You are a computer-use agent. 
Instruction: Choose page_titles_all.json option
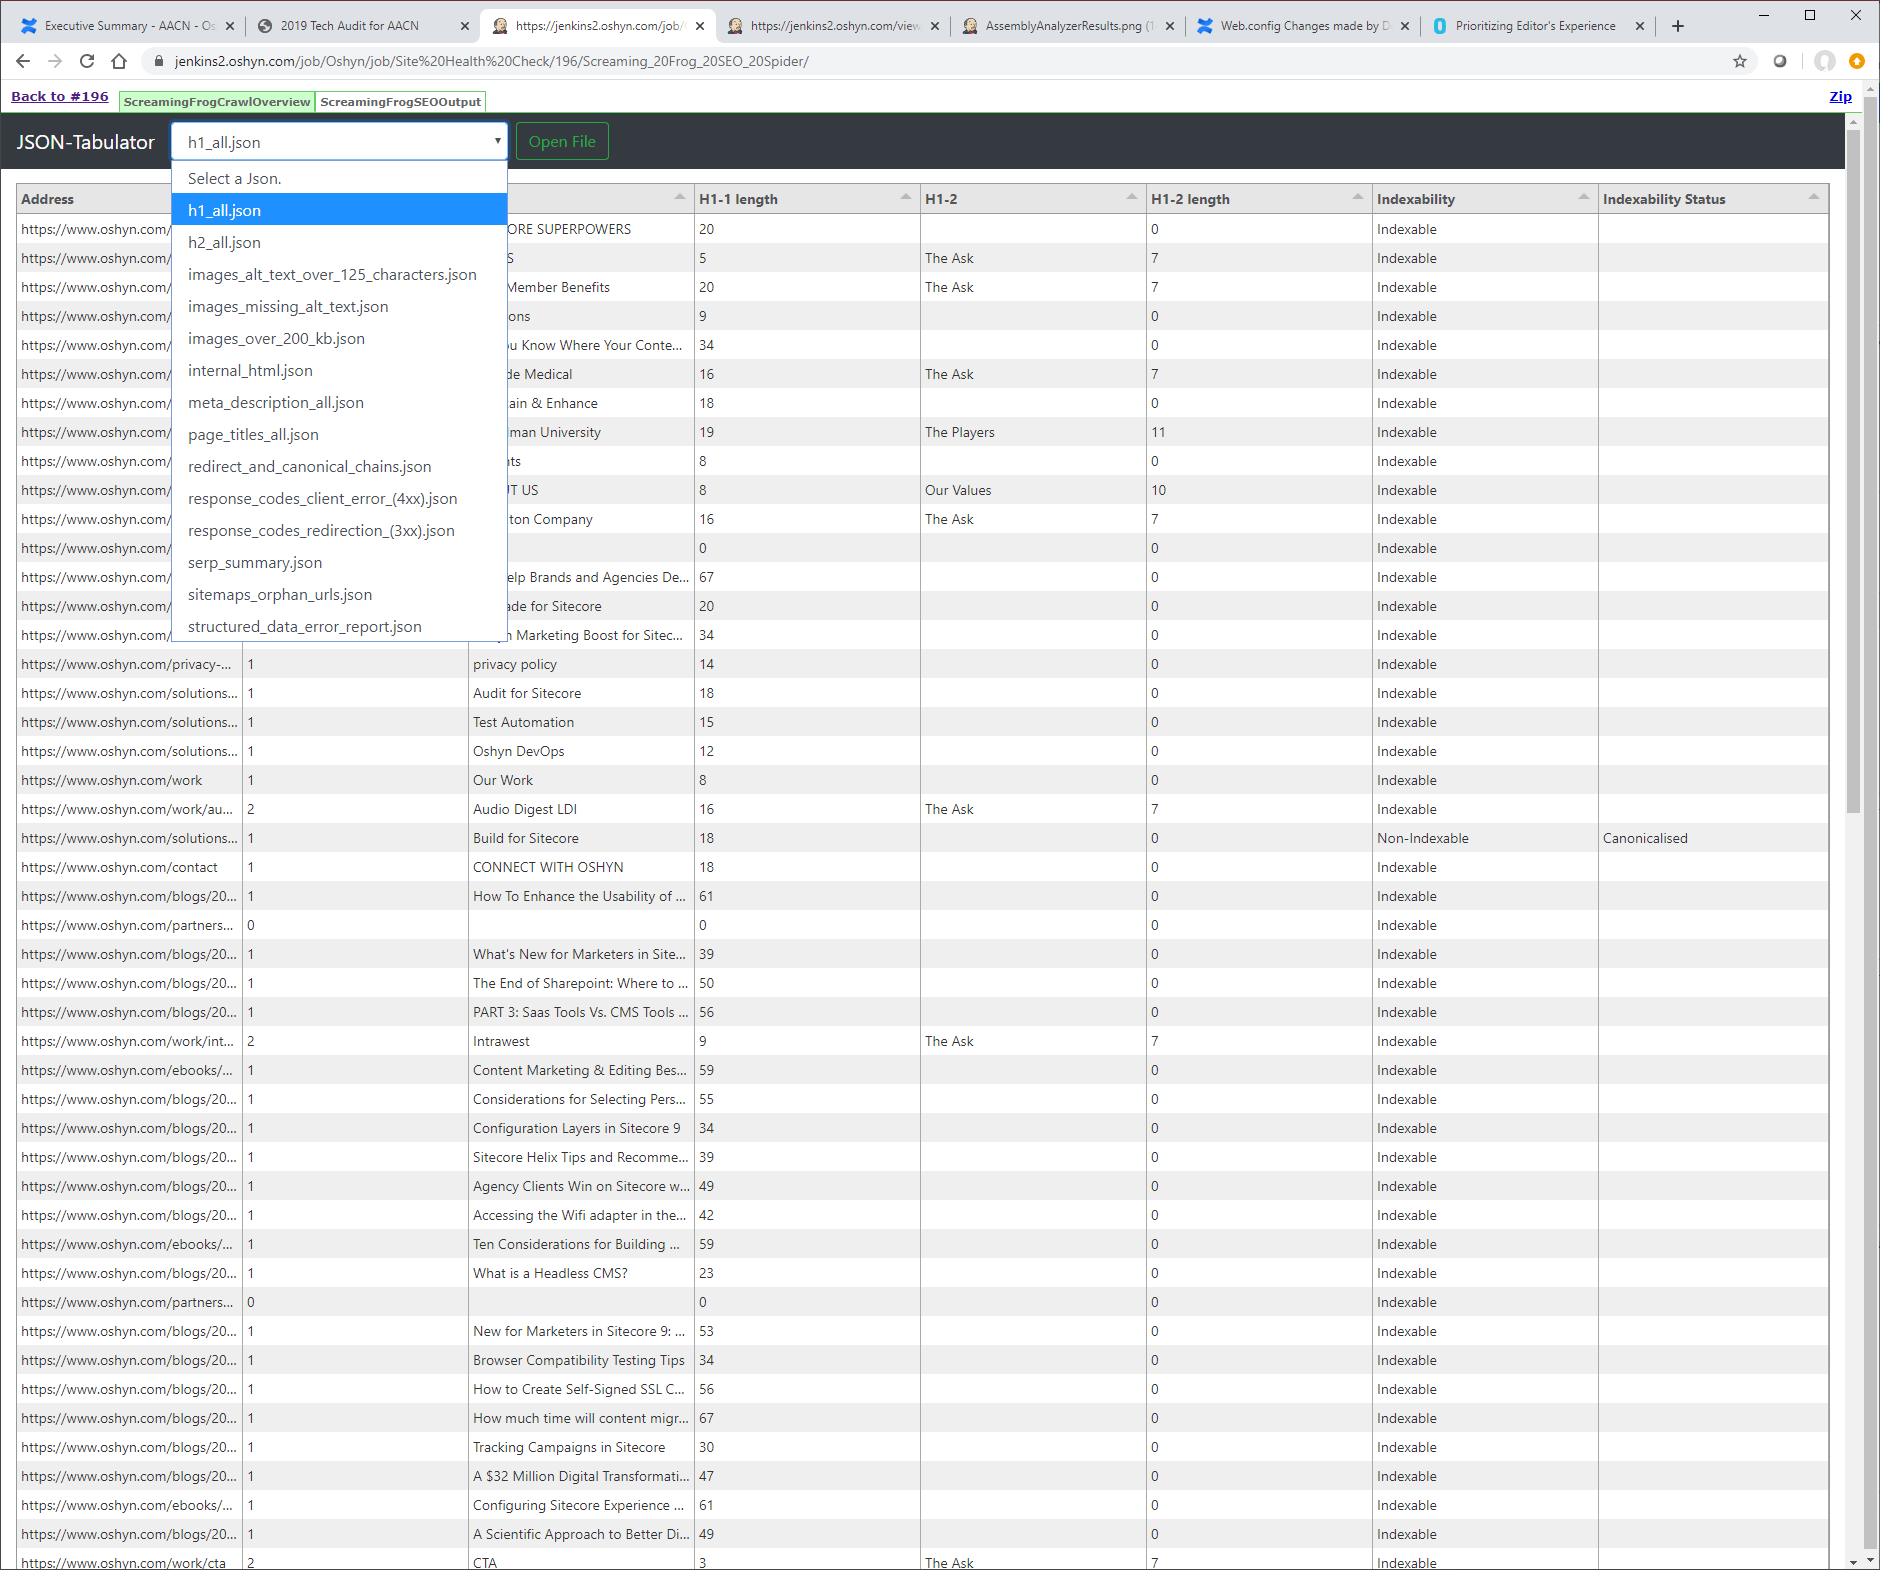point(339,434)
